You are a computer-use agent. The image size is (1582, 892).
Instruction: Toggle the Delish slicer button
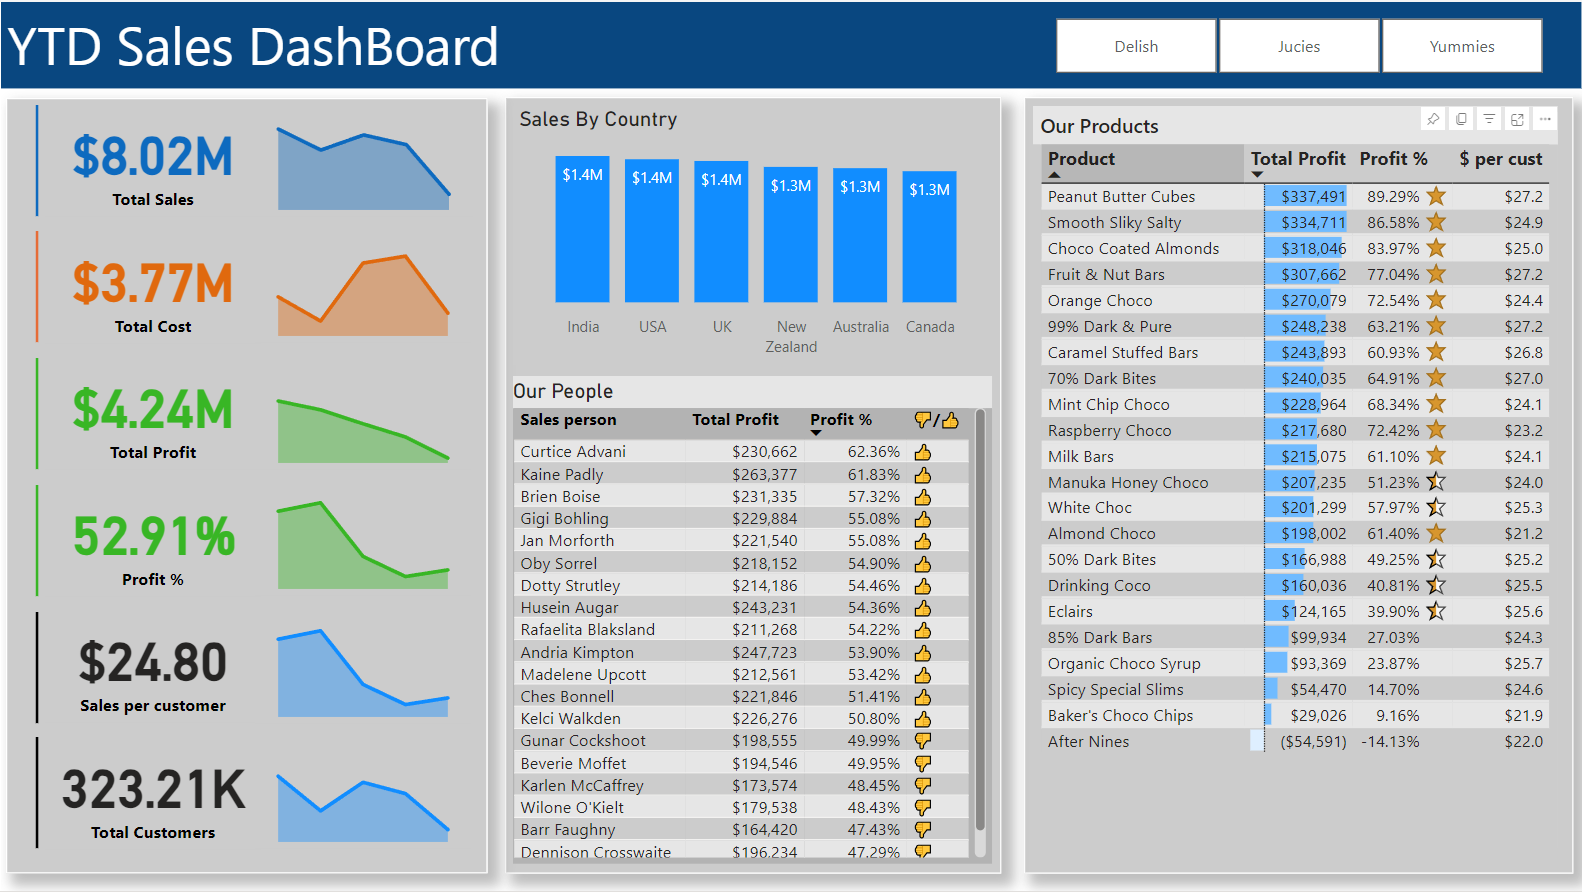tap(1136, 46)
